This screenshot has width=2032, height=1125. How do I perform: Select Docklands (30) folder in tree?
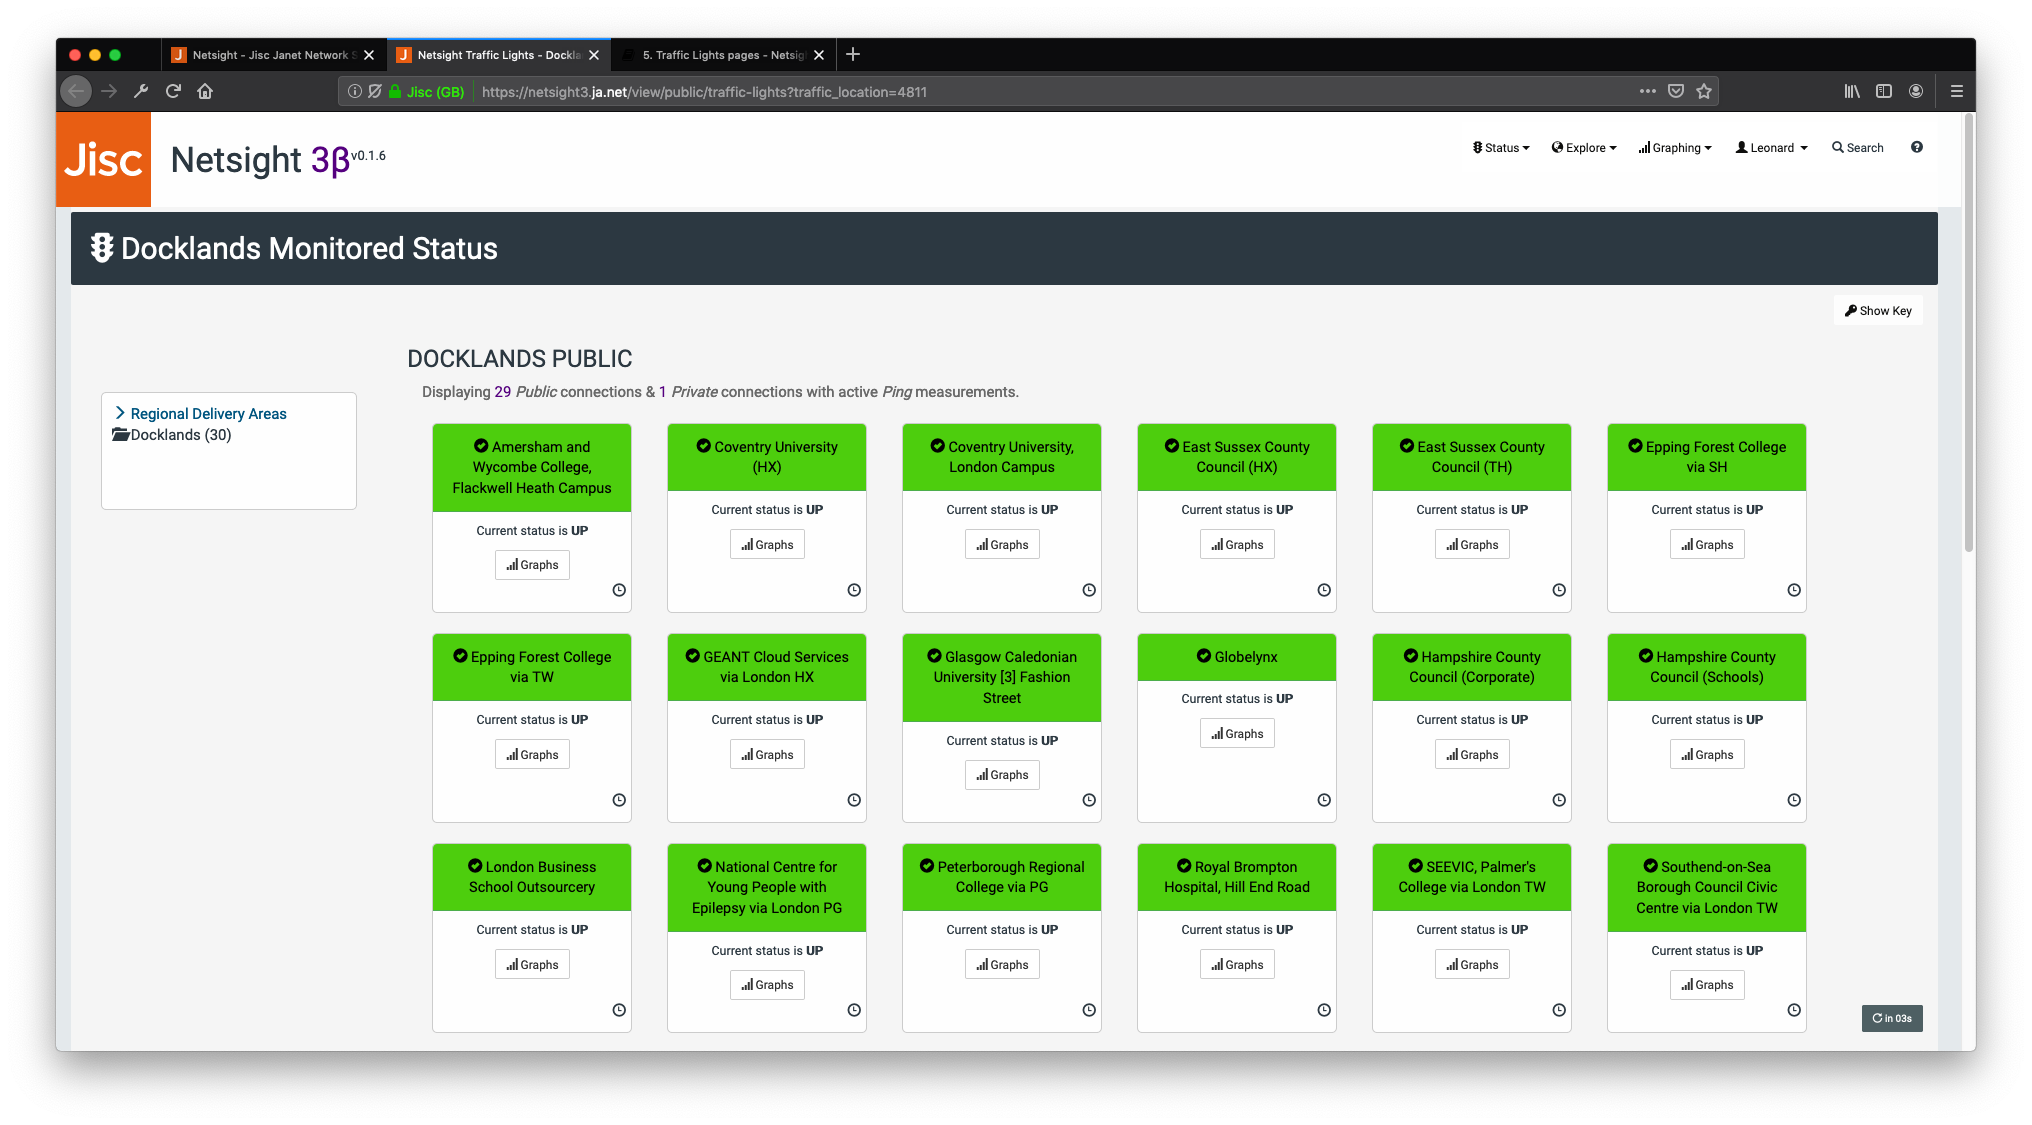point(172,435)
